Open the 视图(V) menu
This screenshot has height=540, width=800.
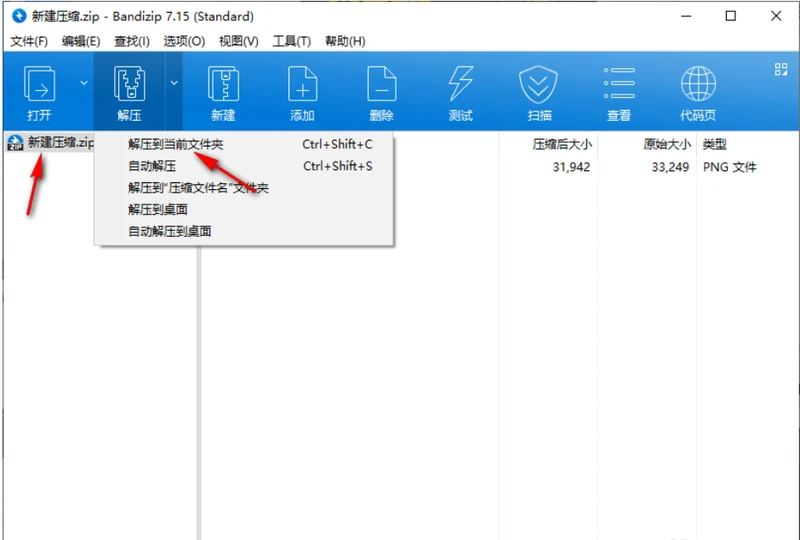point(239,41)
